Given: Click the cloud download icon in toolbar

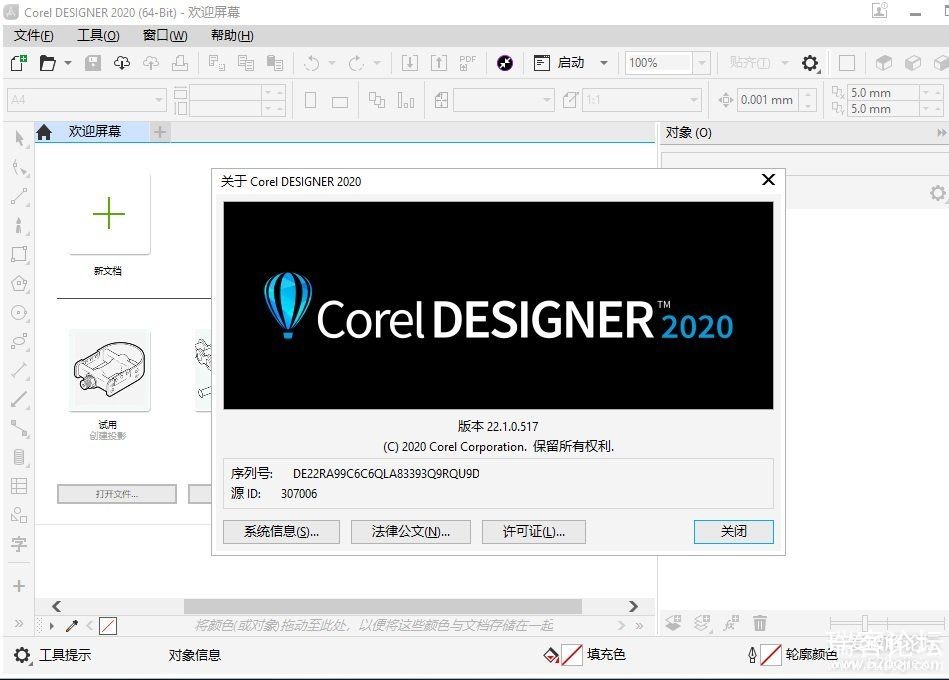Looking at the screenshot, I should (x=122, y=63).
